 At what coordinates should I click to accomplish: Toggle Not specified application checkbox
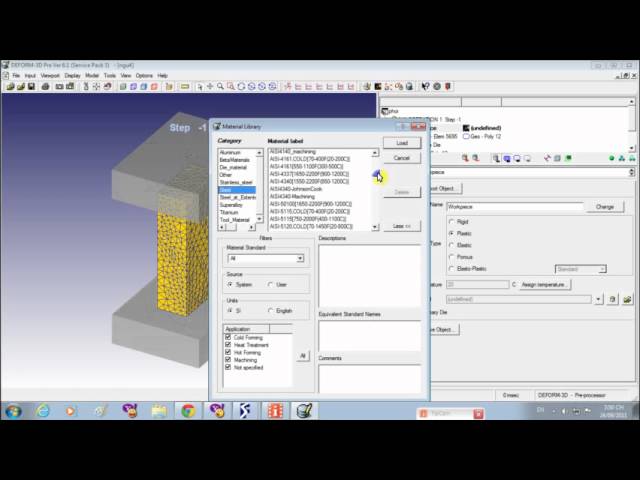coord(228,367)
